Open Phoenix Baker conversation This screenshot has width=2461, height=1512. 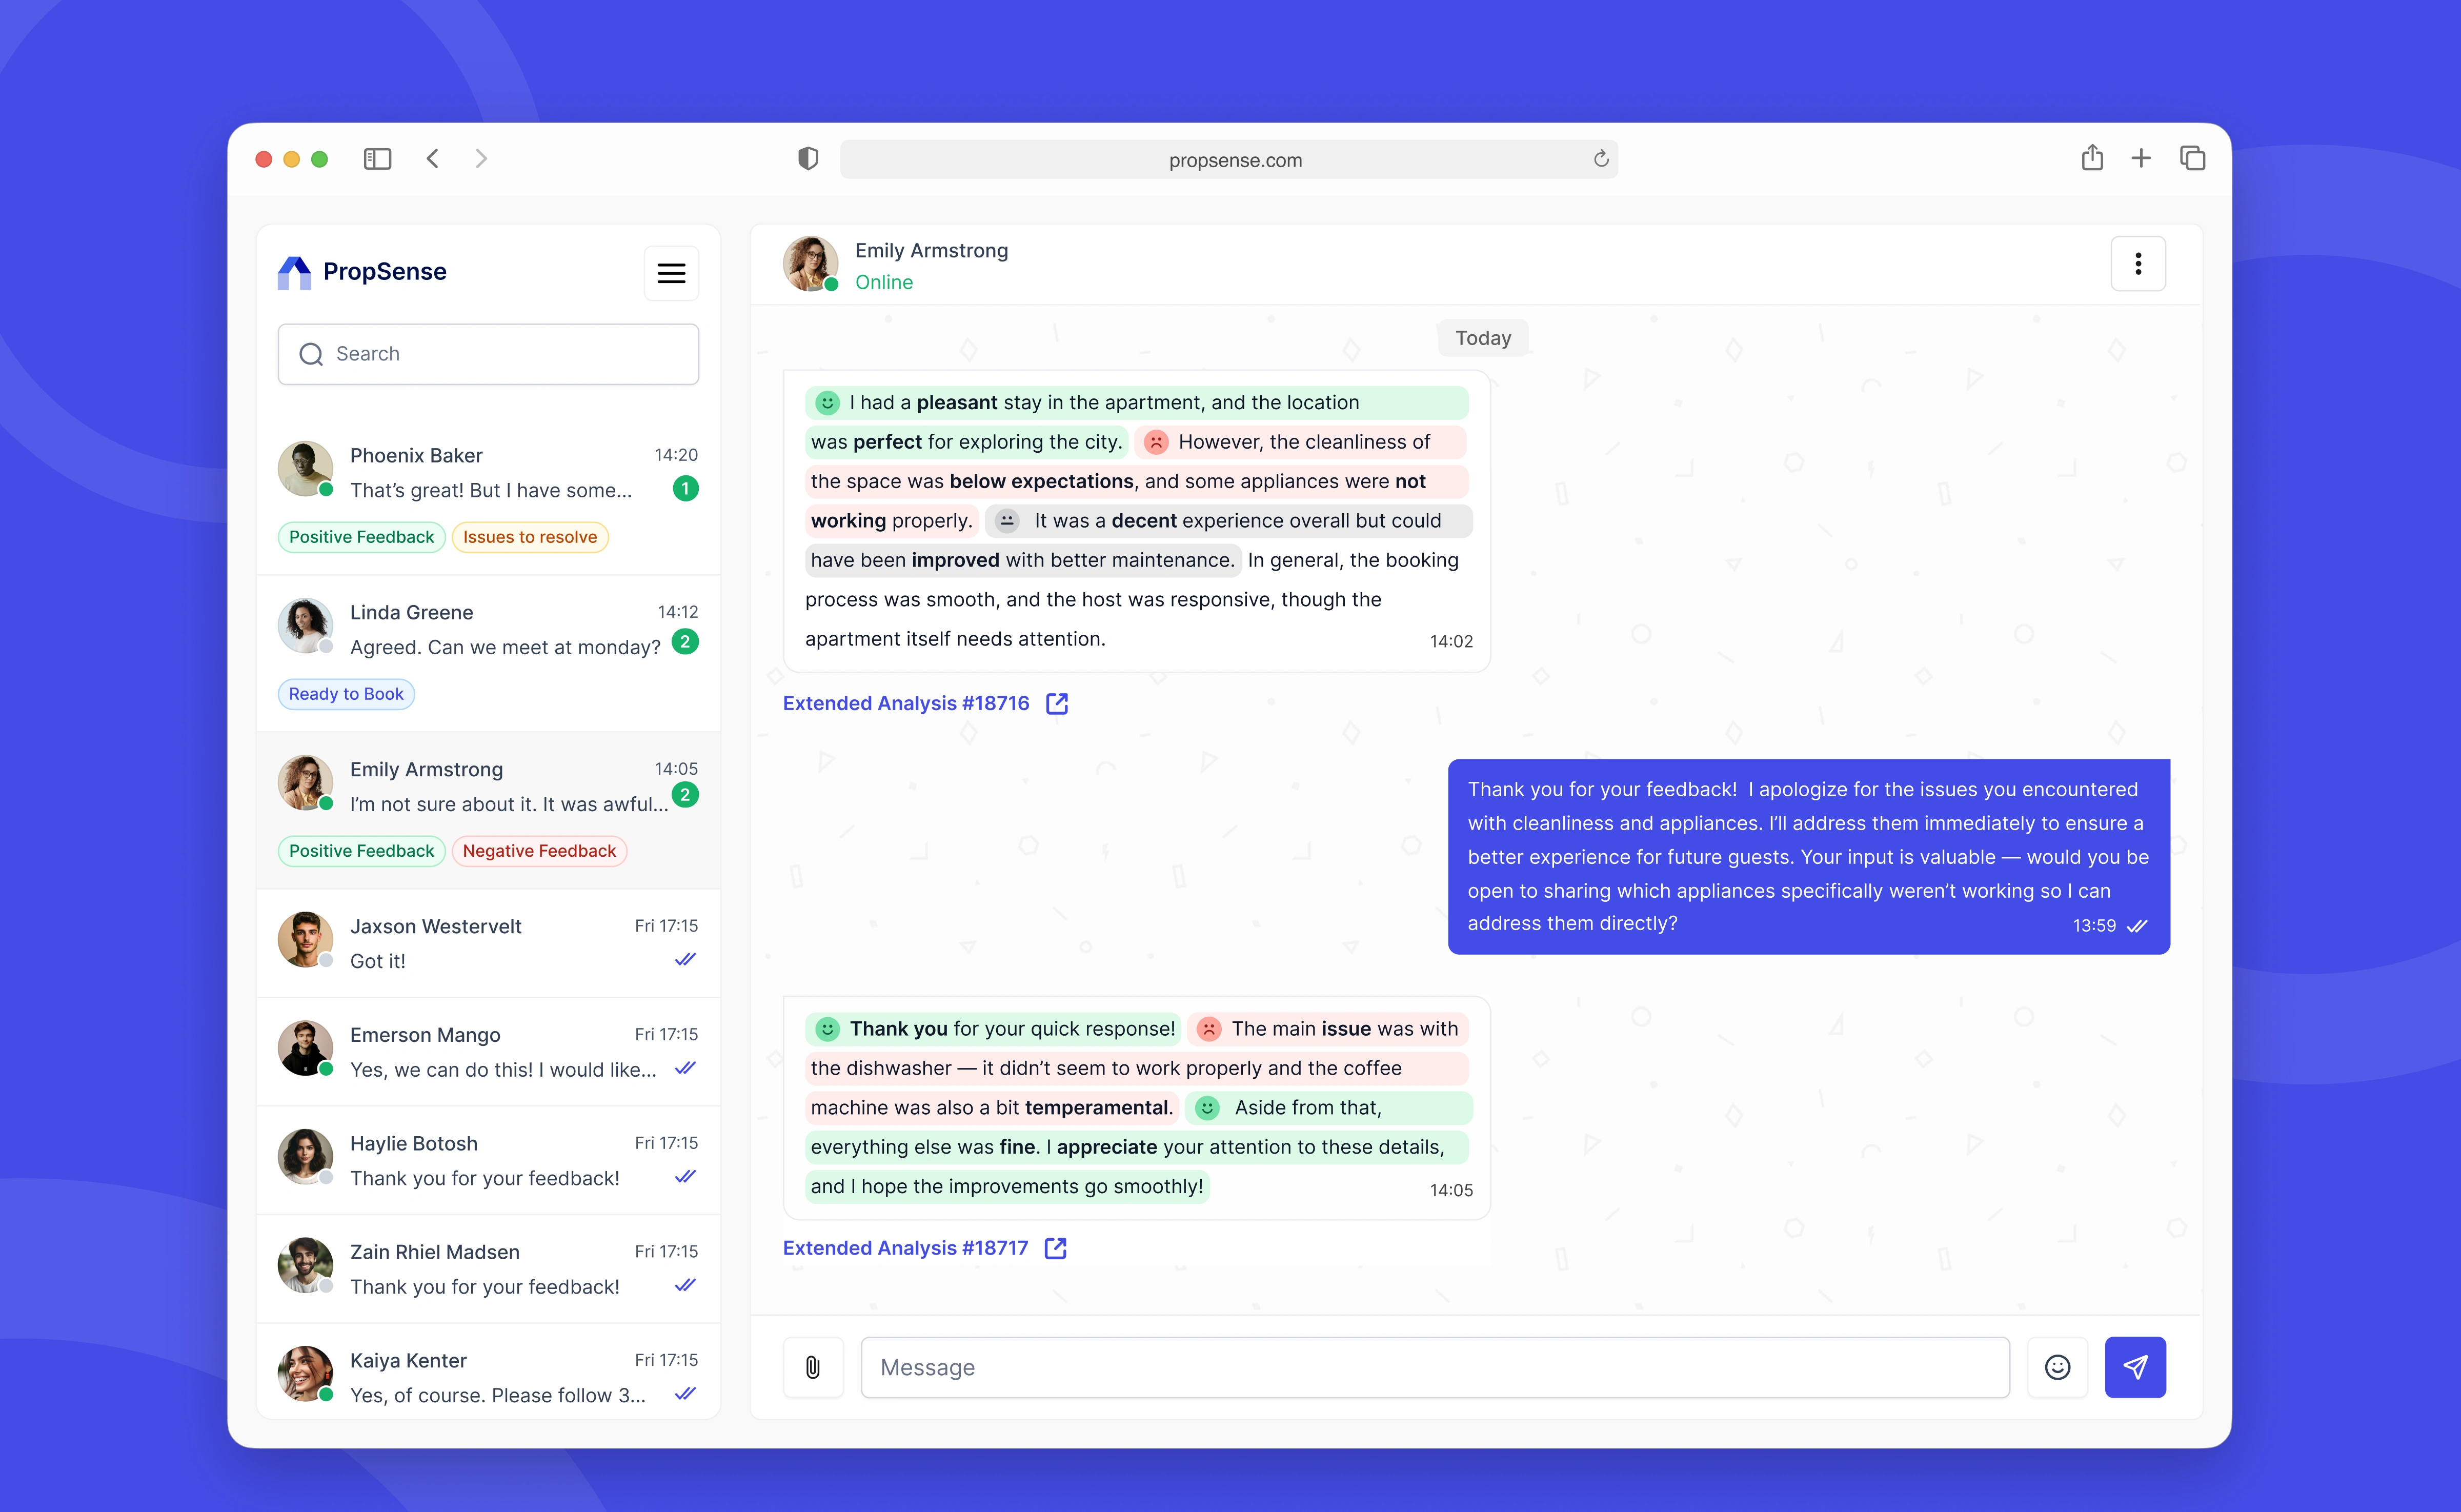(x=488, y=496)
